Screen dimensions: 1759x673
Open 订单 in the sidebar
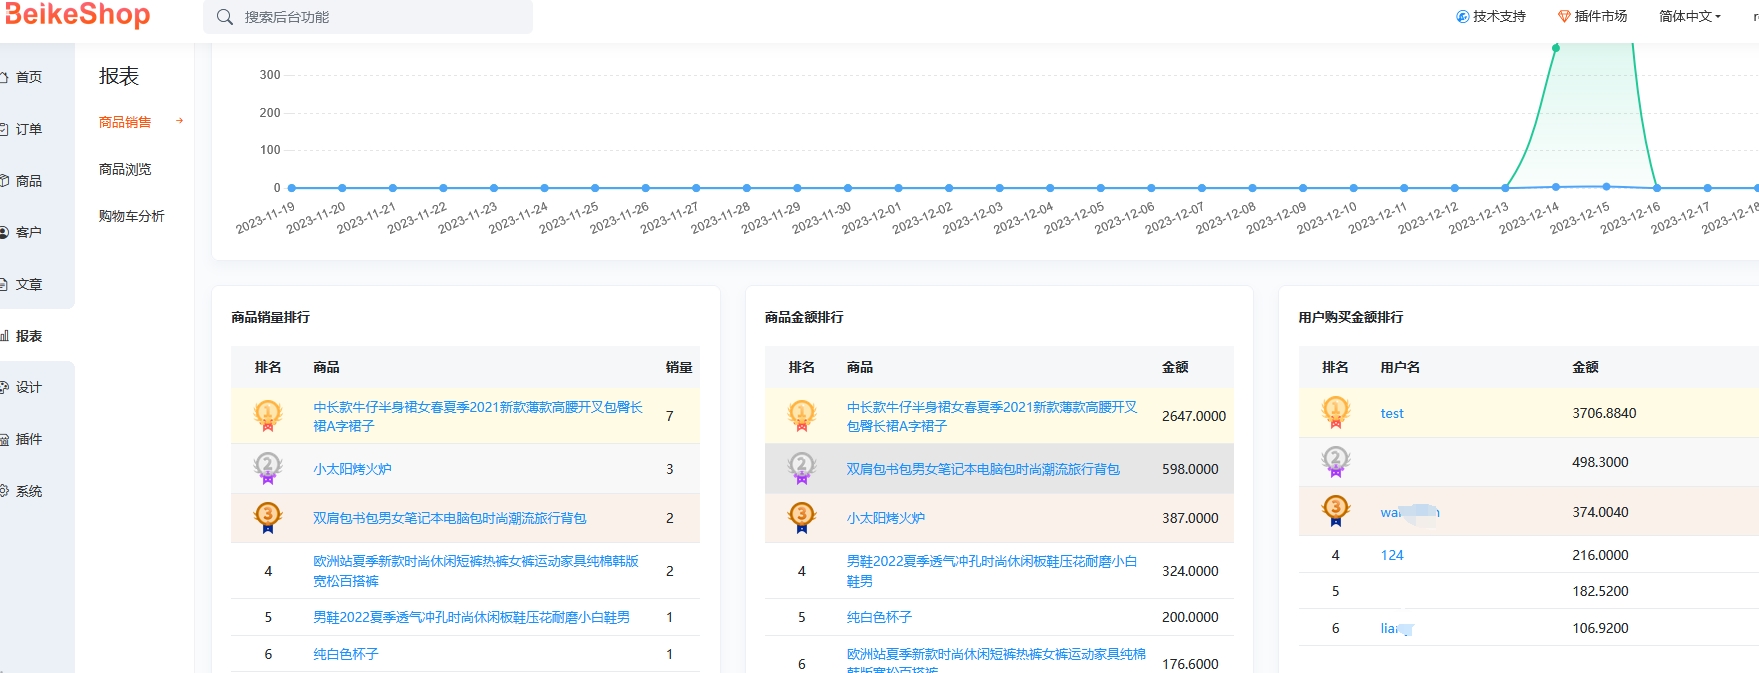pos(29,129)
